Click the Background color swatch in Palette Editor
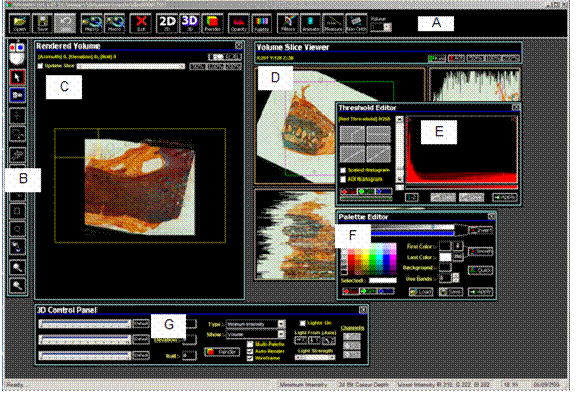Screen dimensions: 578x414 [x=445, y=267]
